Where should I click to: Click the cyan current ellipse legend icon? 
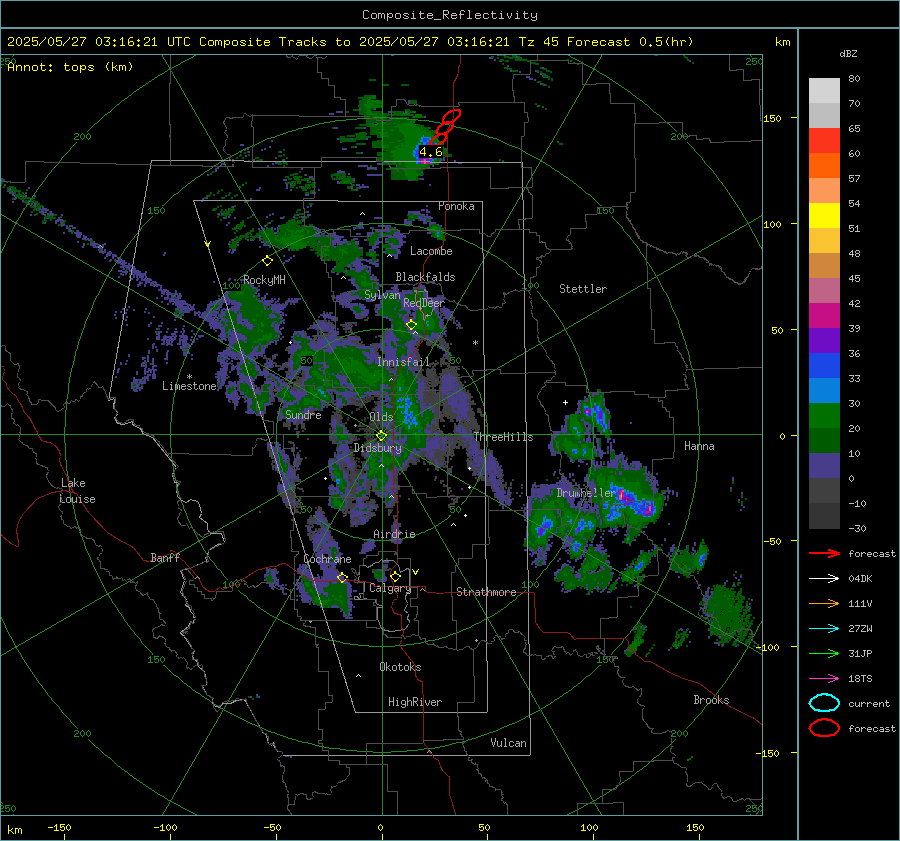click(x=824, y=703)
